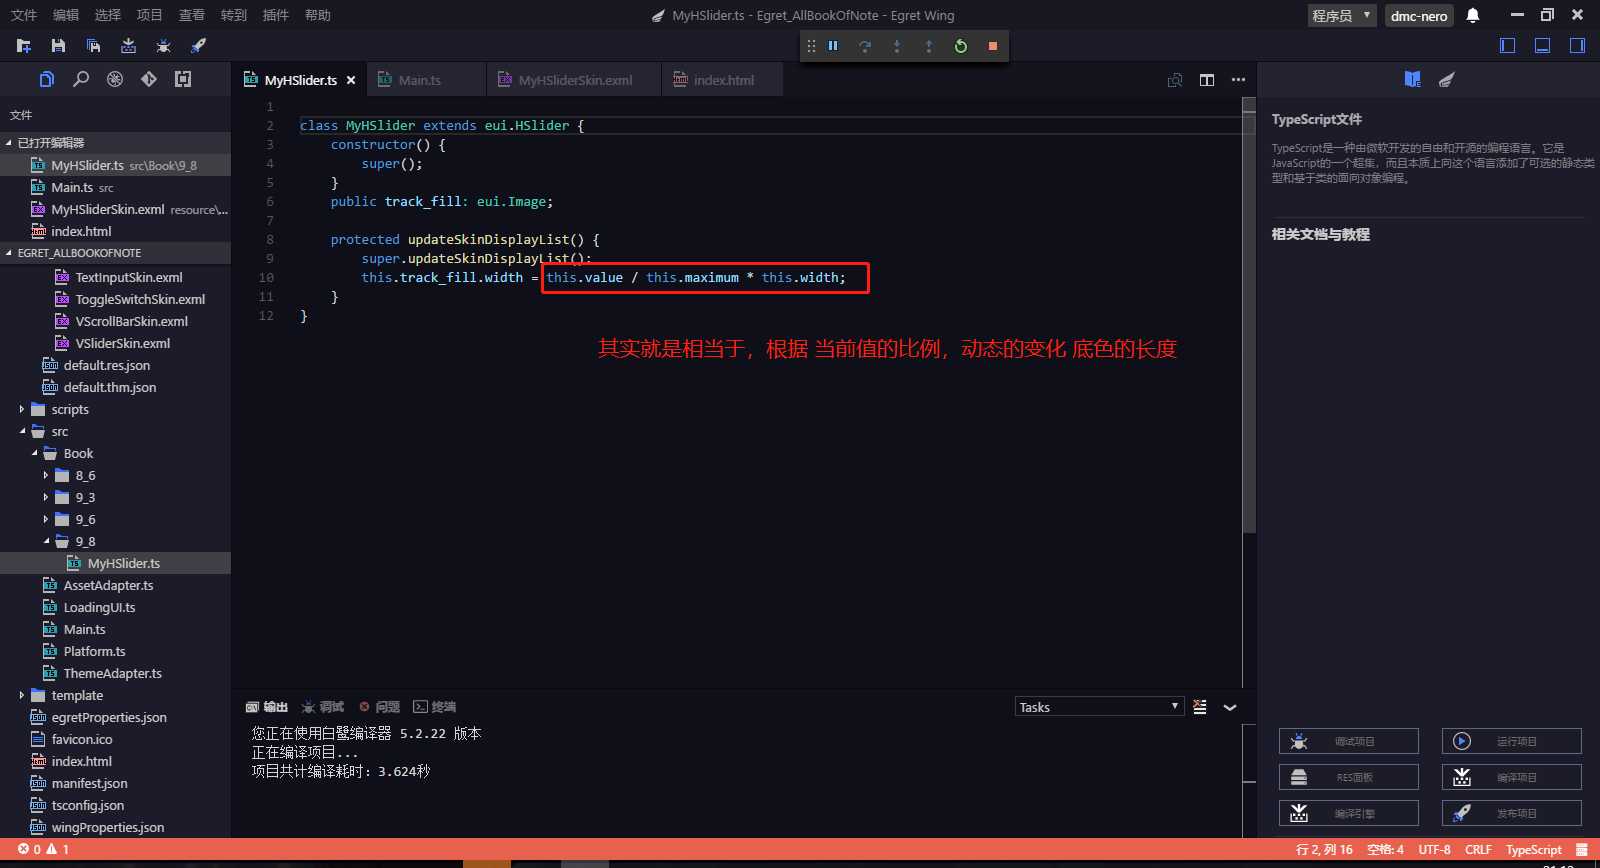Open the 插件 menu
1600x868 pixels.
275,15
